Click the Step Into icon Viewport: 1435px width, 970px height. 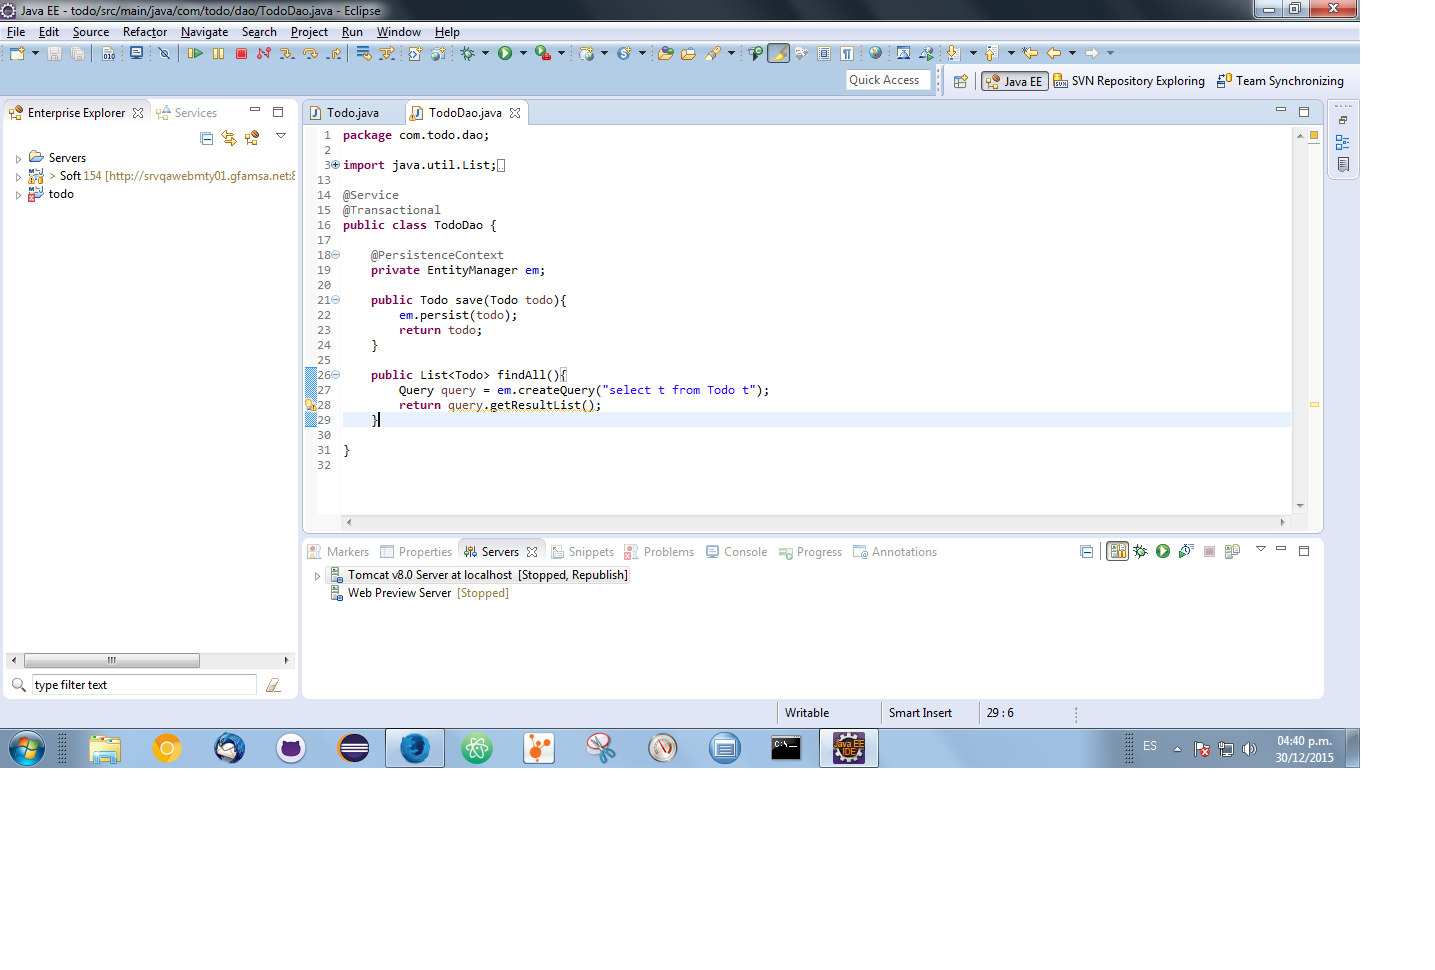click(x=287, y=53)
